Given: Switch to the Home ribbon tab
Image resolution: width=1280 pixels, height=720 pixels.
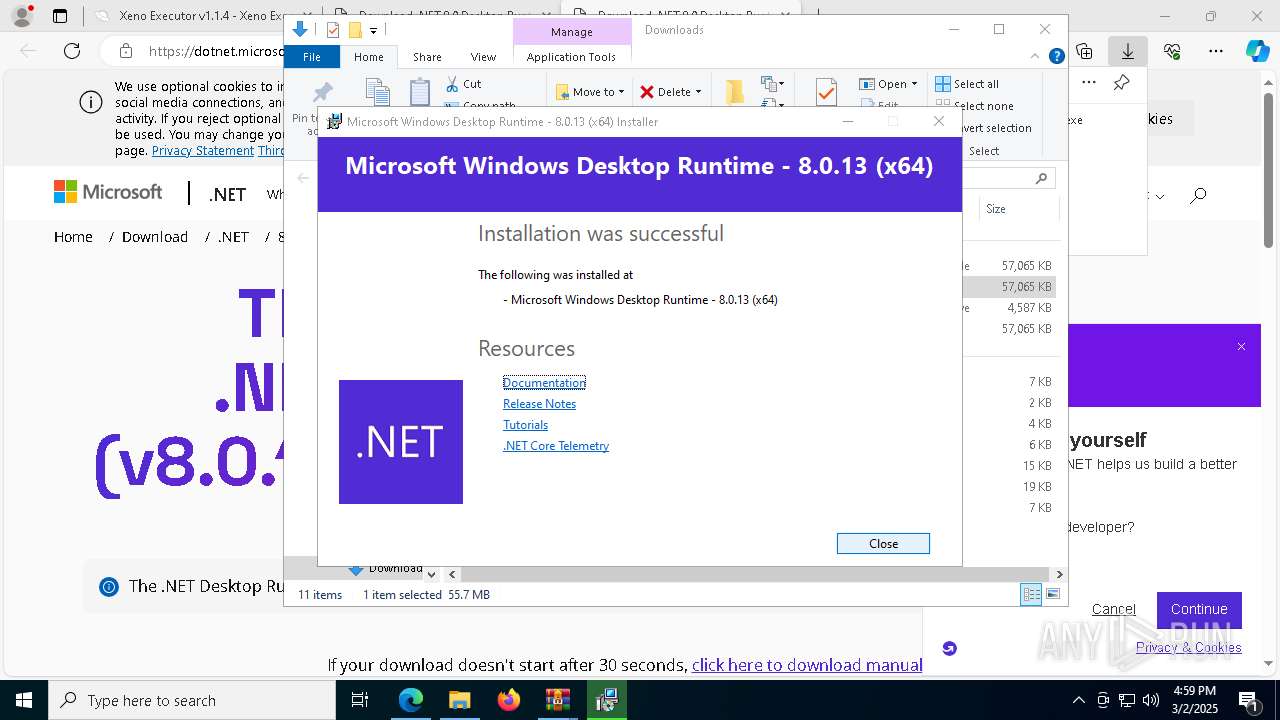Looking at the screenshot, I should pyautogui.click(x=368, y=57).
